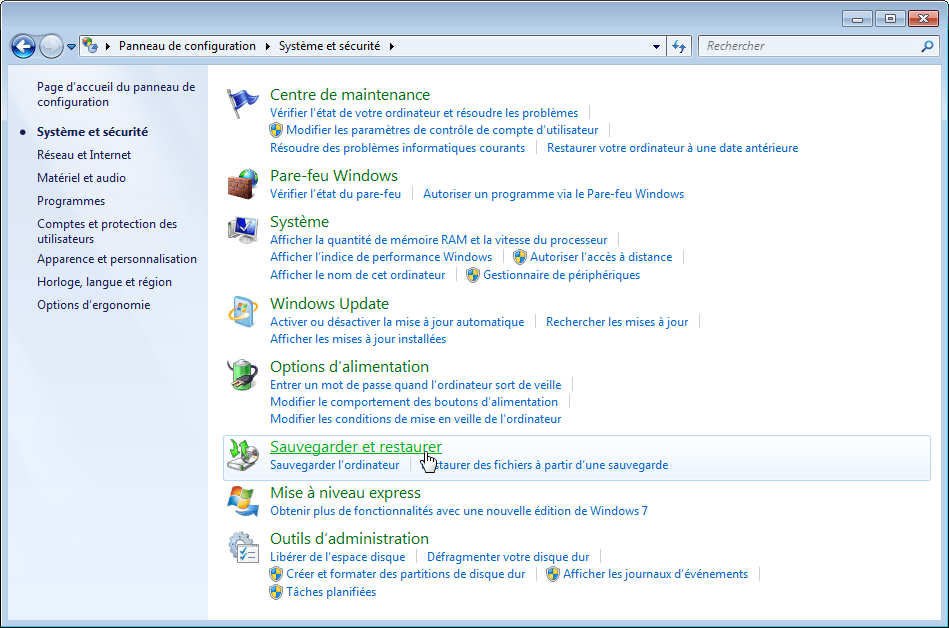The image size is (949, 628).
Task: Click Panneau de configuration breadcrumb
Action: point(187,46)
